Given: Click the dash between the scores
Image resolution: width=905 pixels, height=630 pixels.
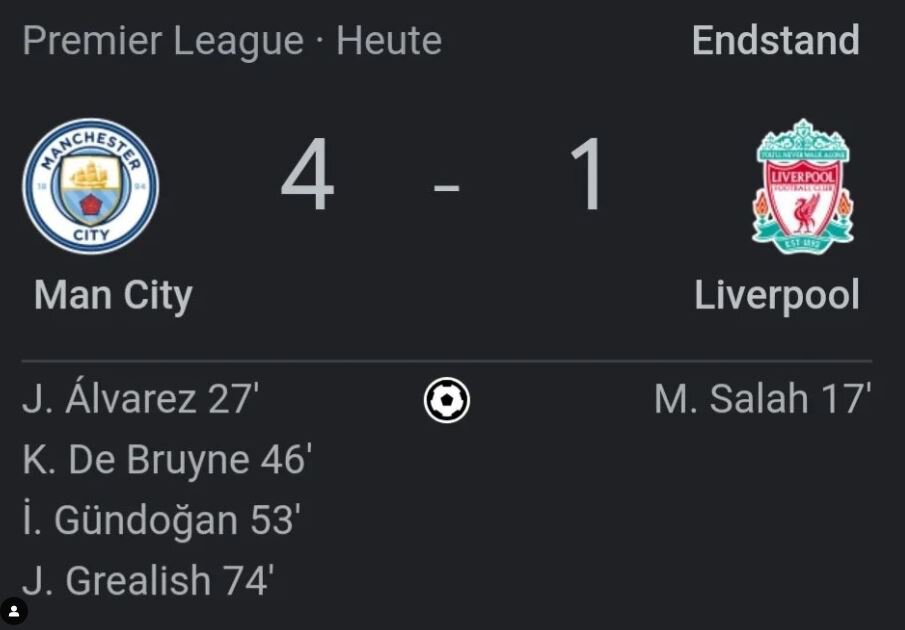Looking at the screenshot, I should 447,188.
